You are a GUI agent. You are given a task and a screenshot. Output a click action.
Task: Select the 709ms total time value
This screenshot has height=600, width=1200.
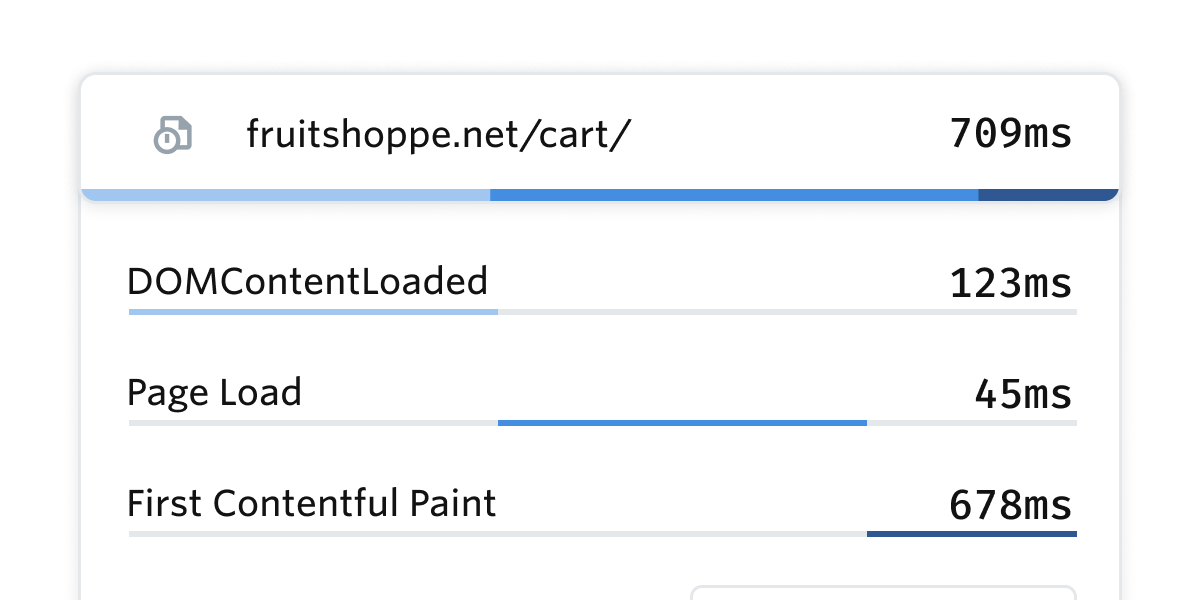coord(1010,133)
